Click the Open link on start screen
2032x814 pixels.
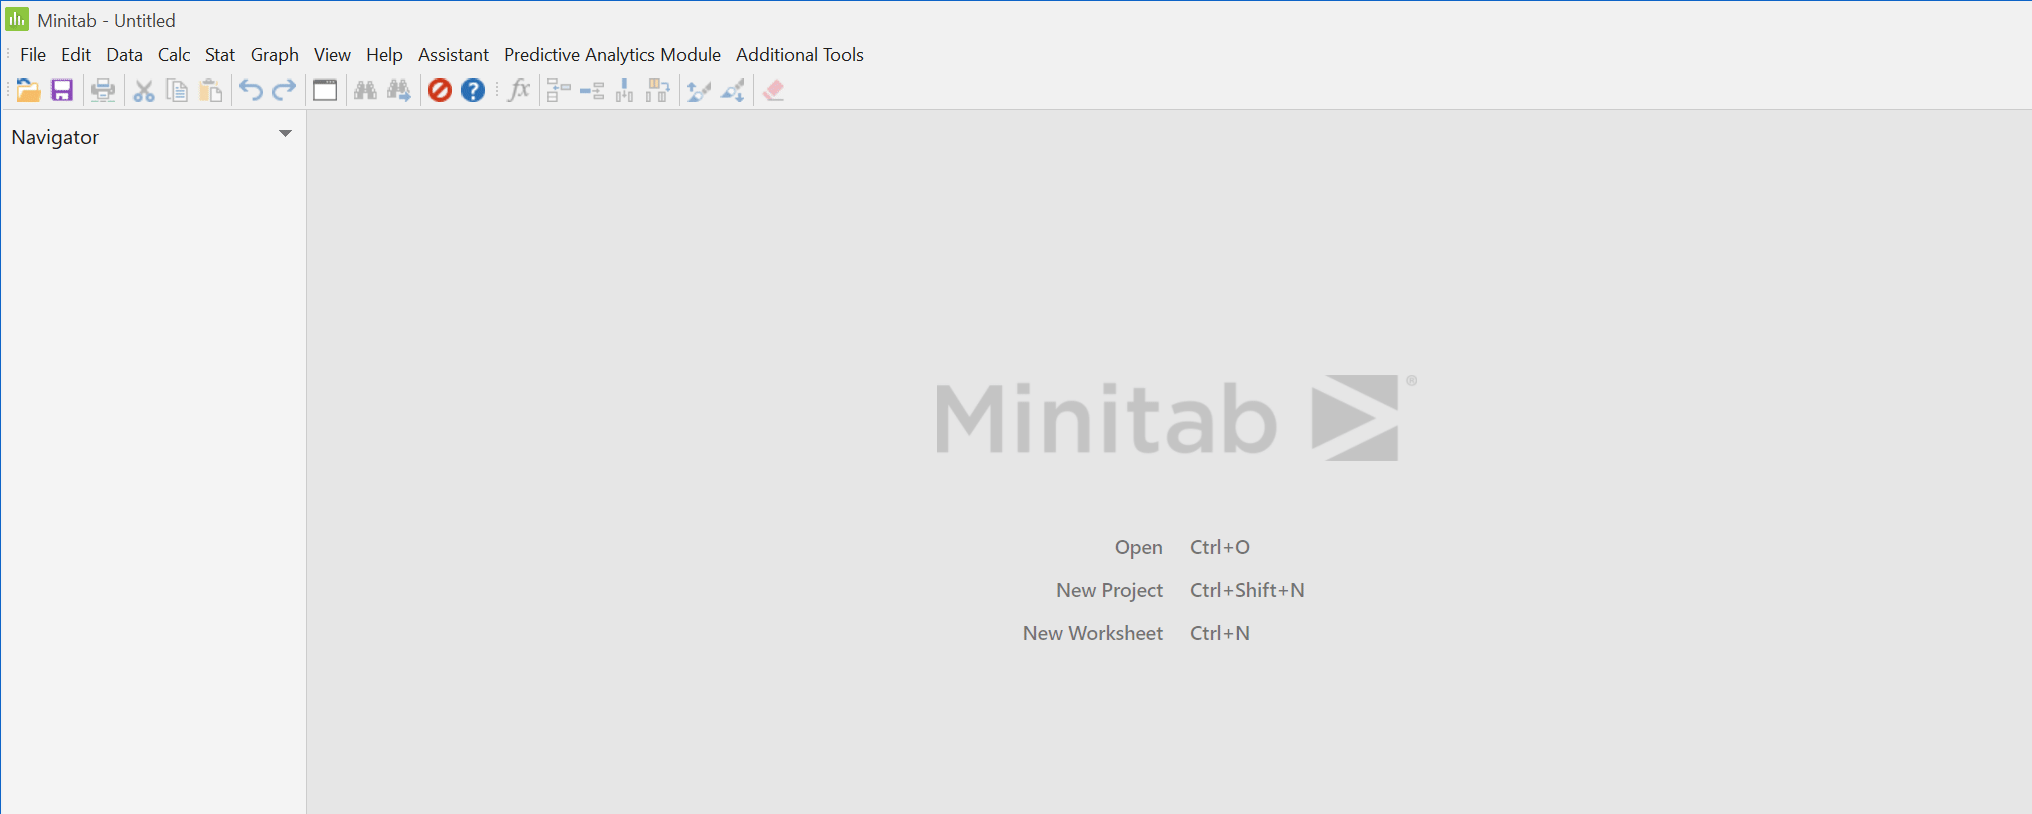pos(1139,547)
